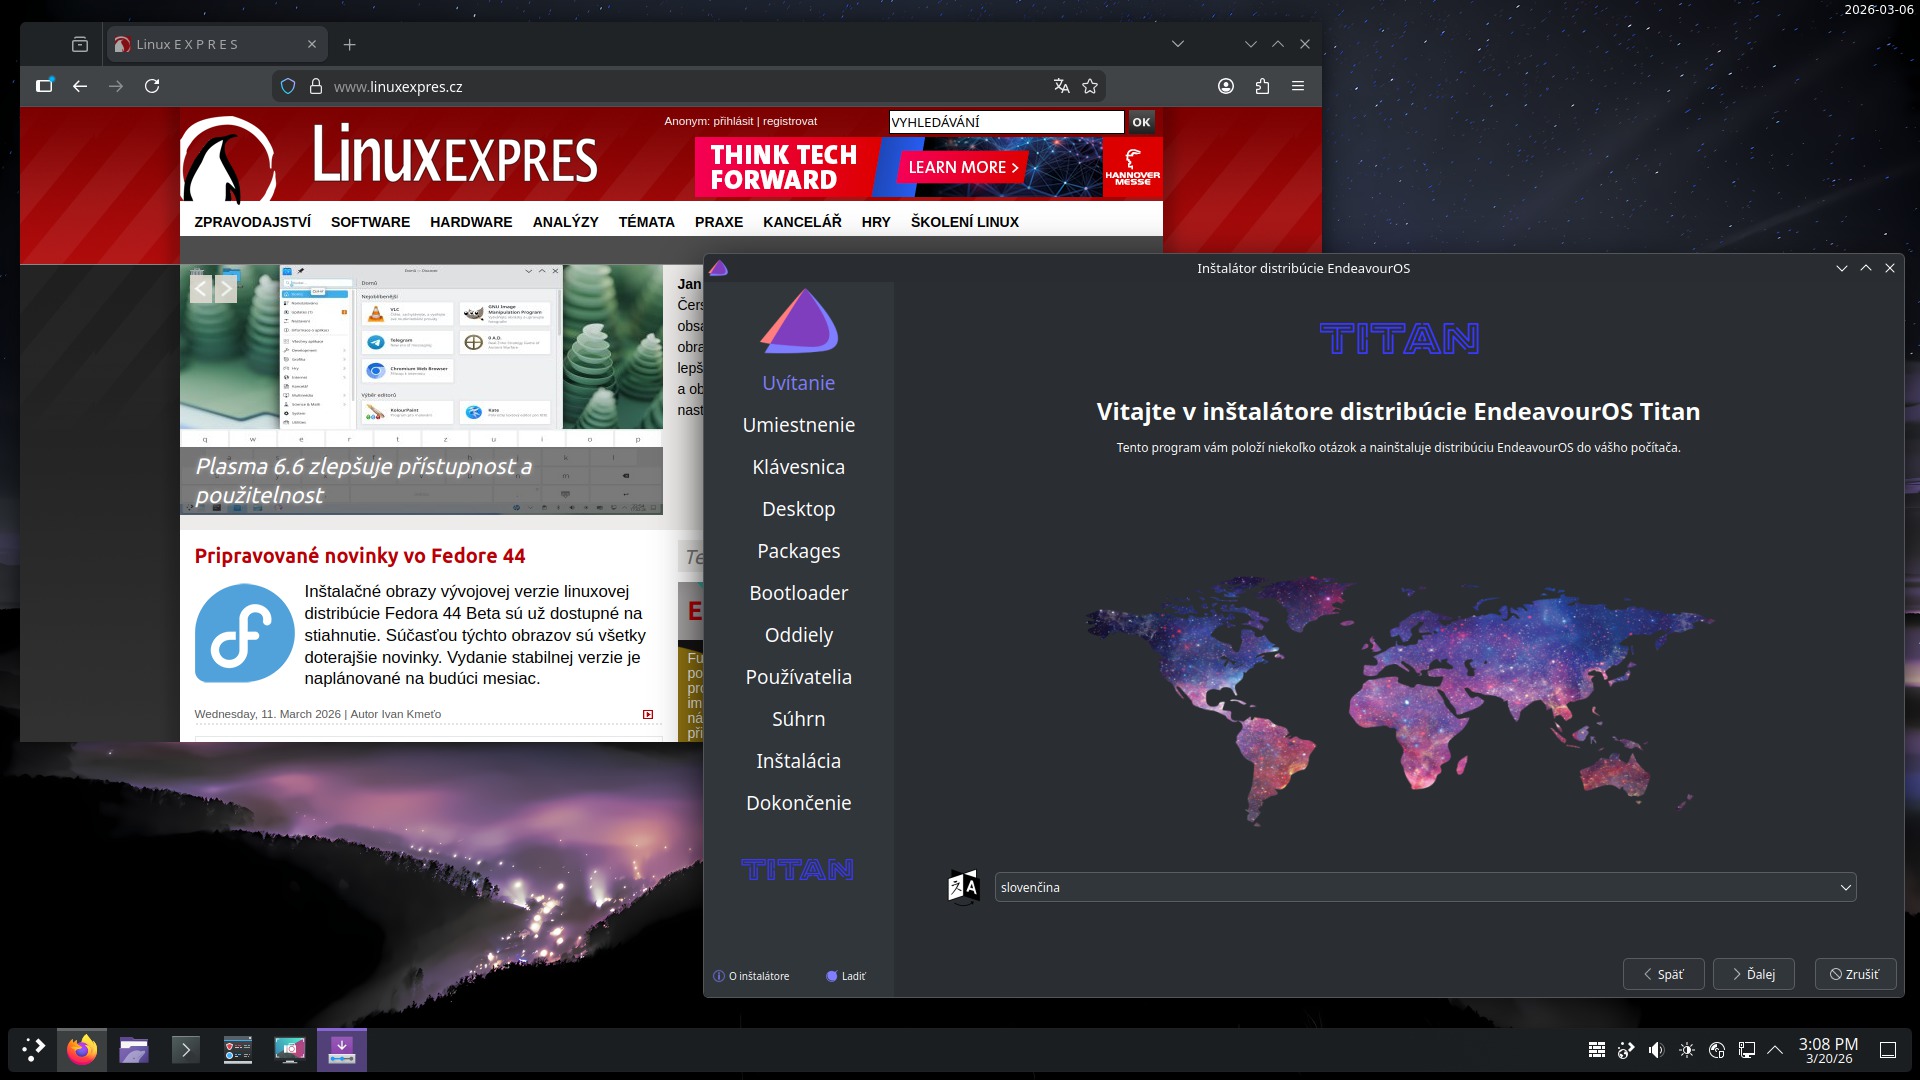The width and height of the screenshot is (1920, 1080).
Task: Toggle the Ladiť debug option
Action: [x=846, y=976]
